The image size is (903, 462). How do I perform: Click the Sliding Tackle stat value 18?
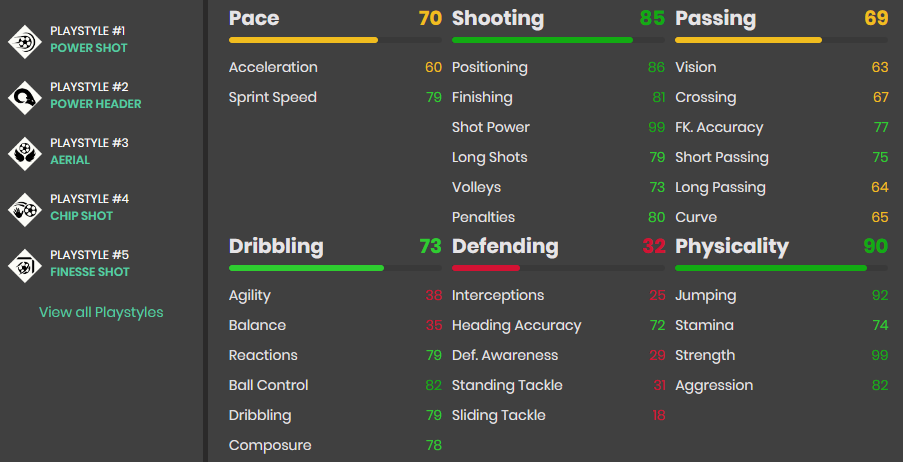coord(659,415)
